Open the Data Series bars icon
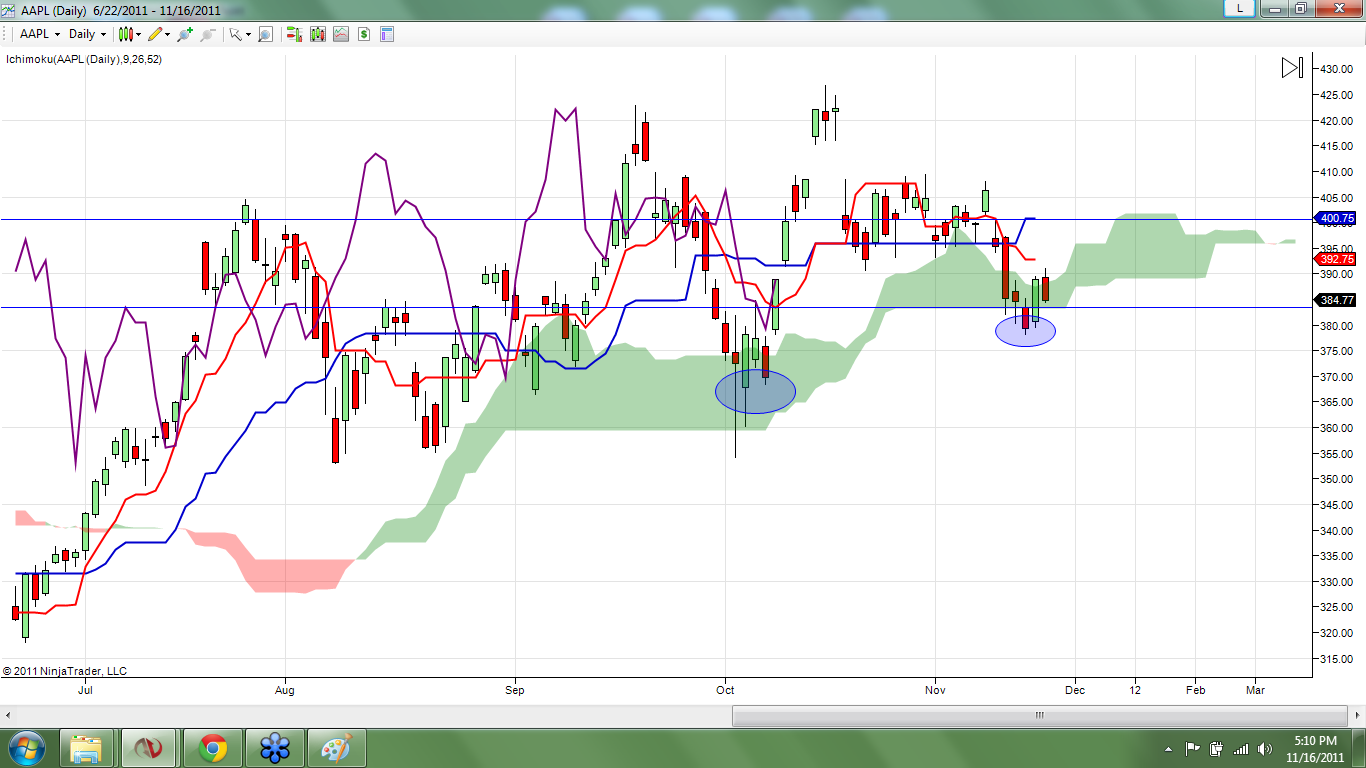1366x768 pixels. pyautogui.click(x=318, y=34)
